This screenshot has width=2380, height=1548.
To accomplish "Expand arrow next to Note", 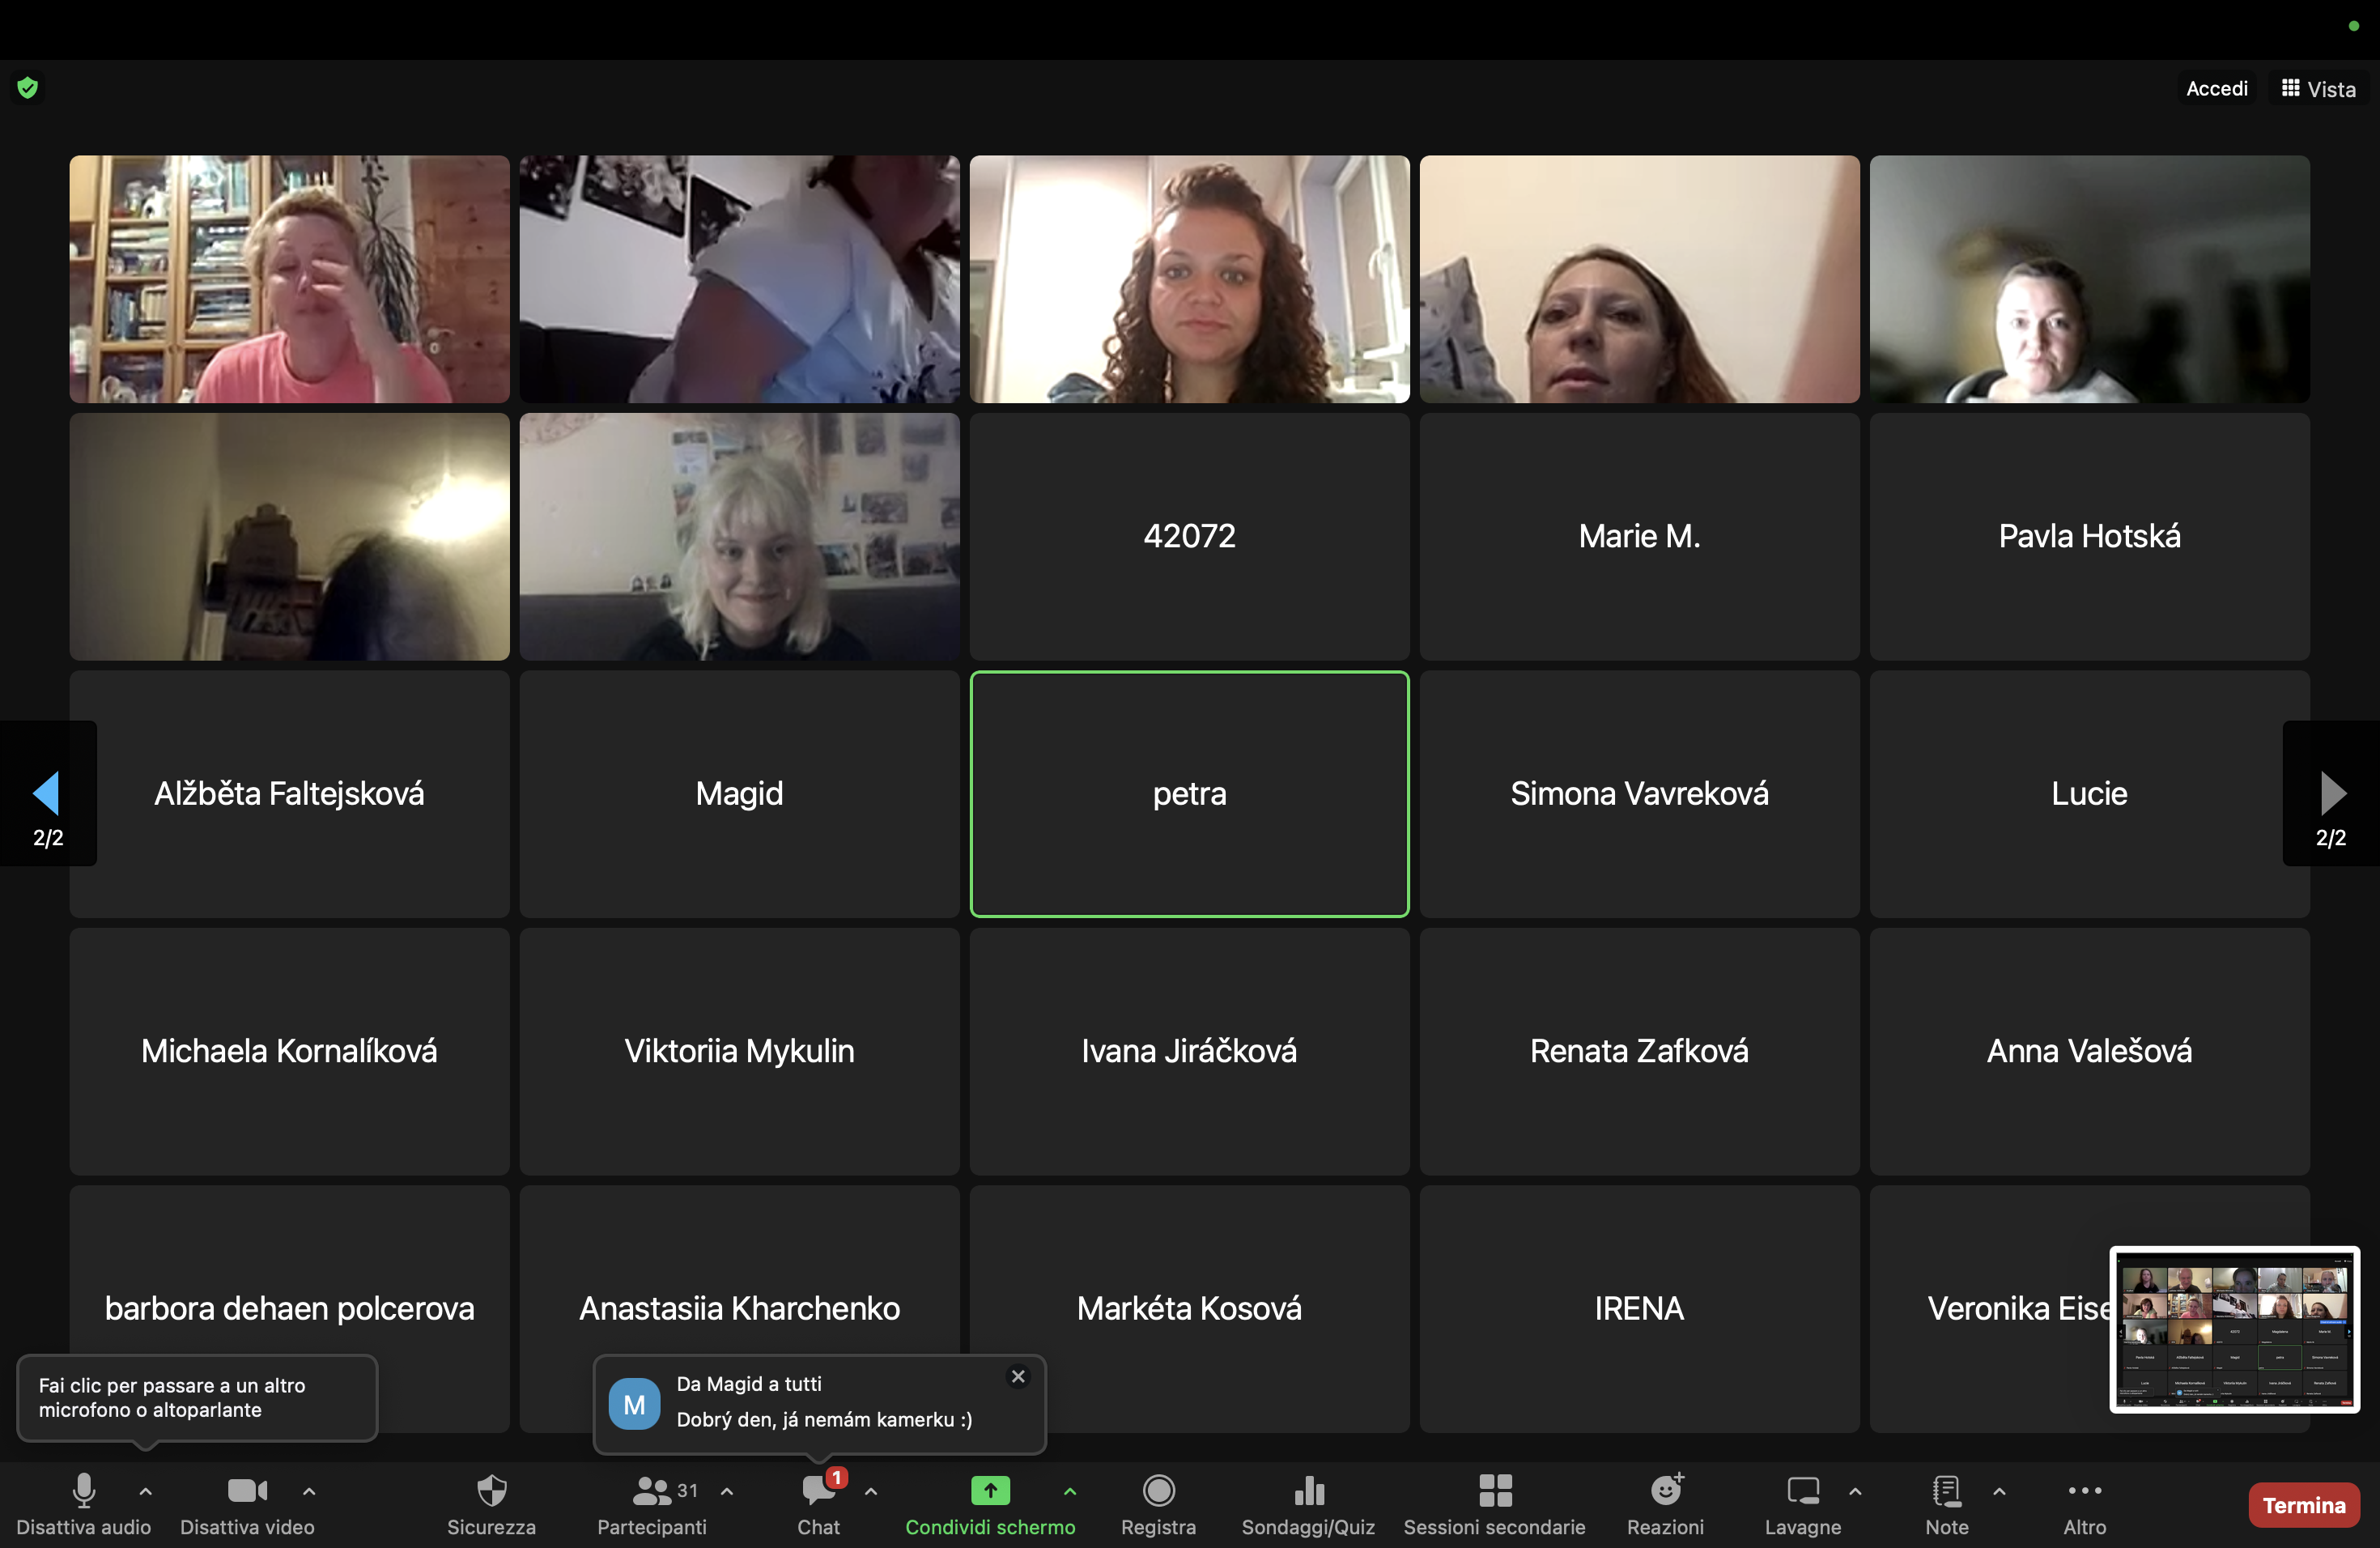I will point(1999,1491).
